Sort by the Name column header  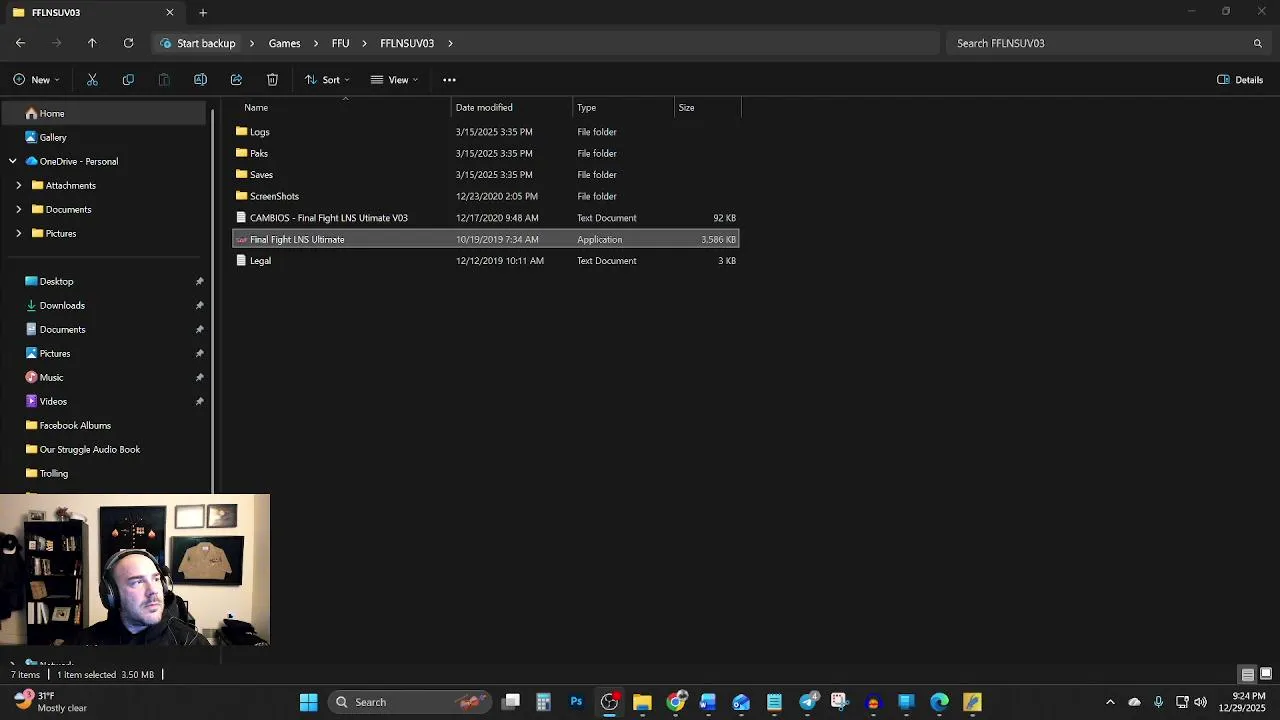click(256, 107)
